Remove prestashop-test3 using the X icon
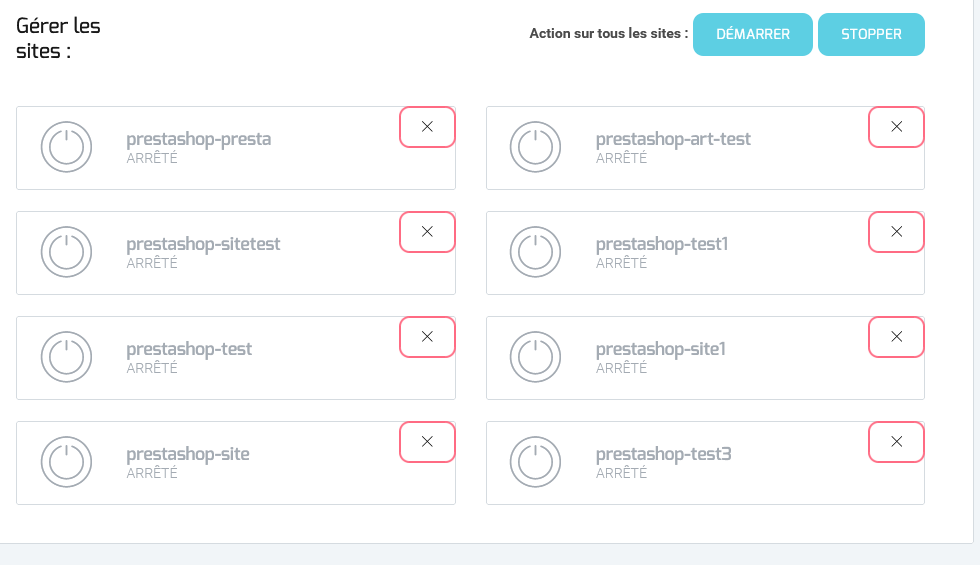 tap(896, 442)
